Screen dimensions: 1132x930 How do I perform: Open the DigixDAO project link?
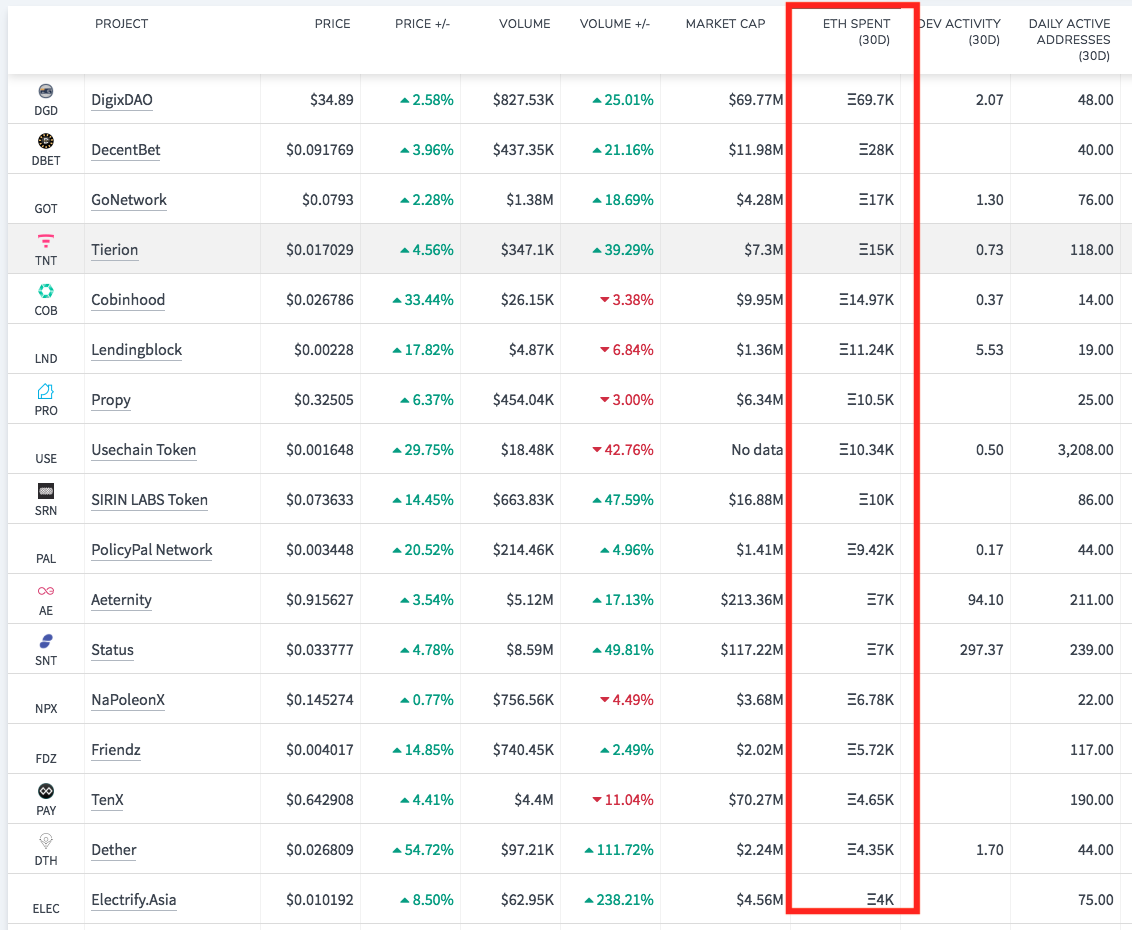pos(122,100)
